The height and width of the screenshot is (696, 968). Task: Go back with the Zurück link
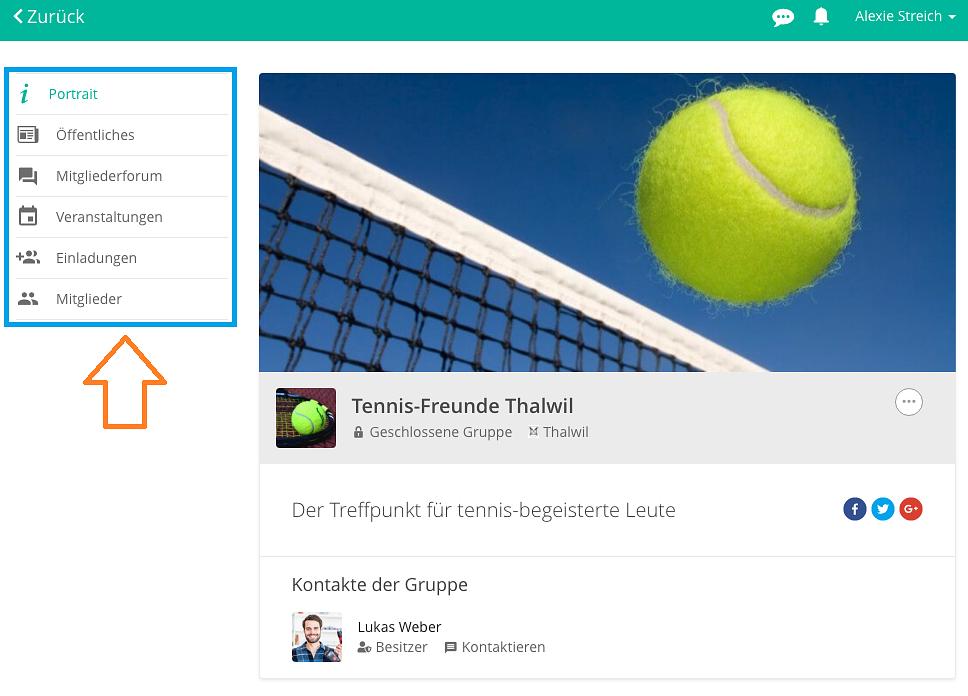pyautogui.click(x=49, y=17)
